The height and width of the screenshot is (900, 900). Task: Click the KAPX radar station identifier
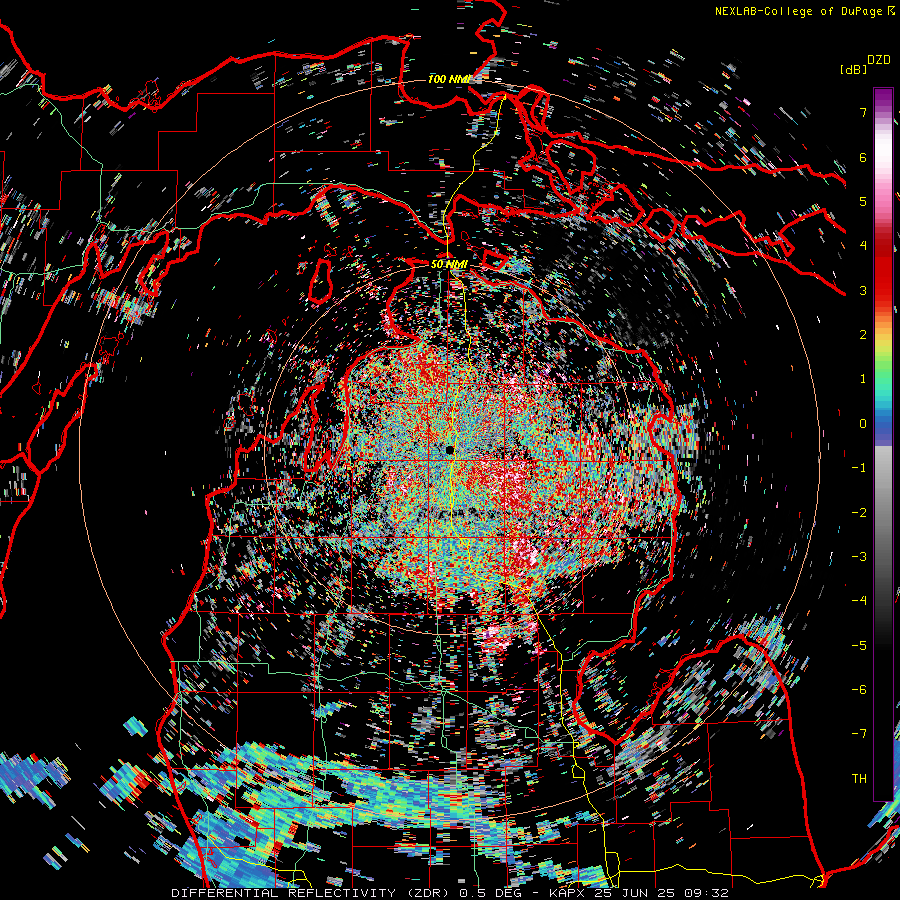point(569,893)
